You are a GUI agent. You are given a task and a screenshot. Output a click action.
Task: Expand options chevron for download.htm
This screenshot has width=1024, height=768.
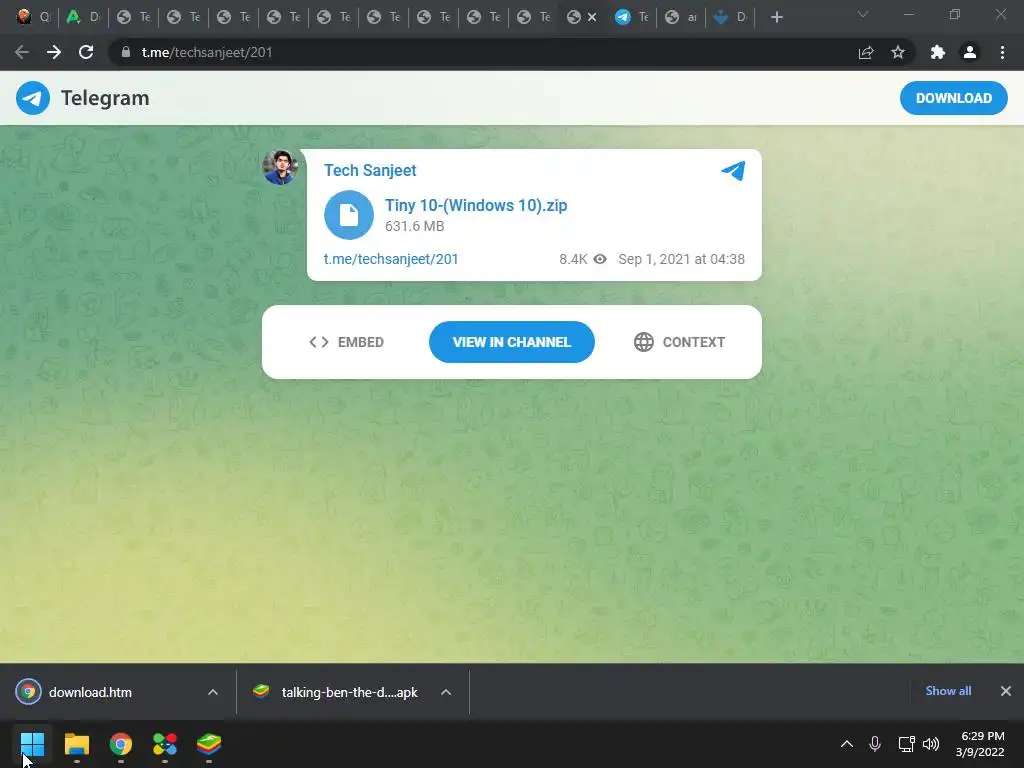[213, 692]
